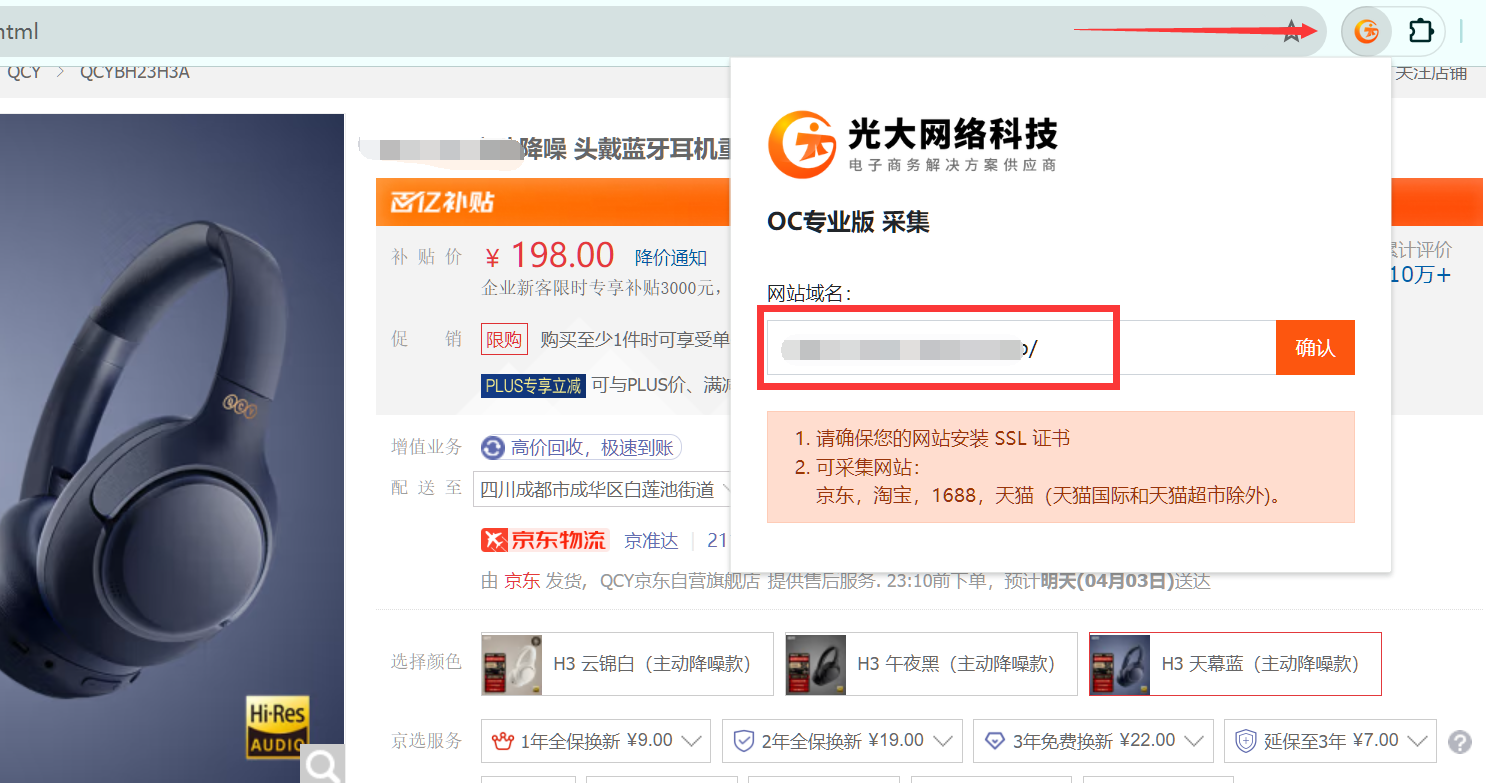Bookmark this page with the star icon
1486x783 pixels.
pyautogui.click(x=1293, y=32)
